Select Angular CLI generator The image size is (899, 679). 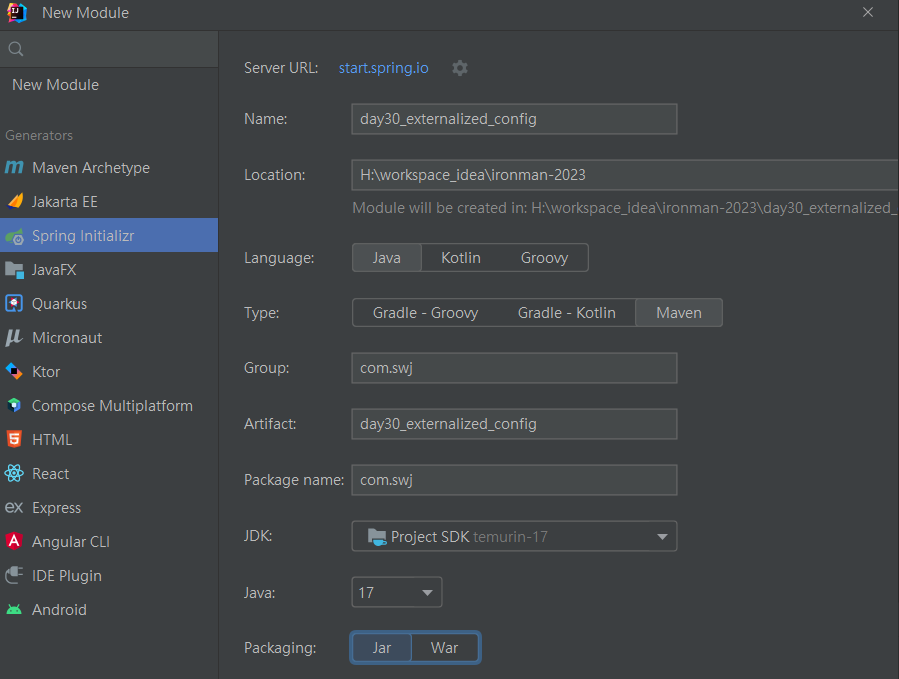pyautogui.click(x=109, y=541)
